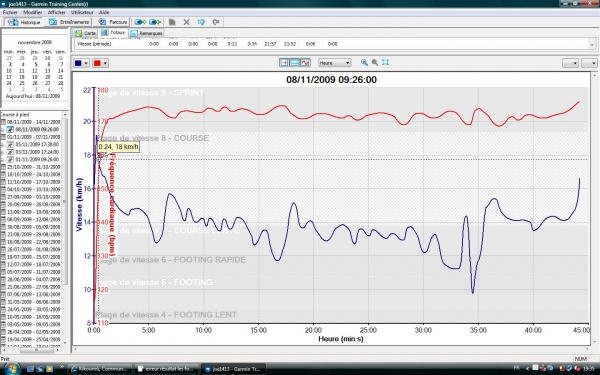600x375 pixels.
Task: Click the totals table scroll down arrow
Action: point(592,45)
